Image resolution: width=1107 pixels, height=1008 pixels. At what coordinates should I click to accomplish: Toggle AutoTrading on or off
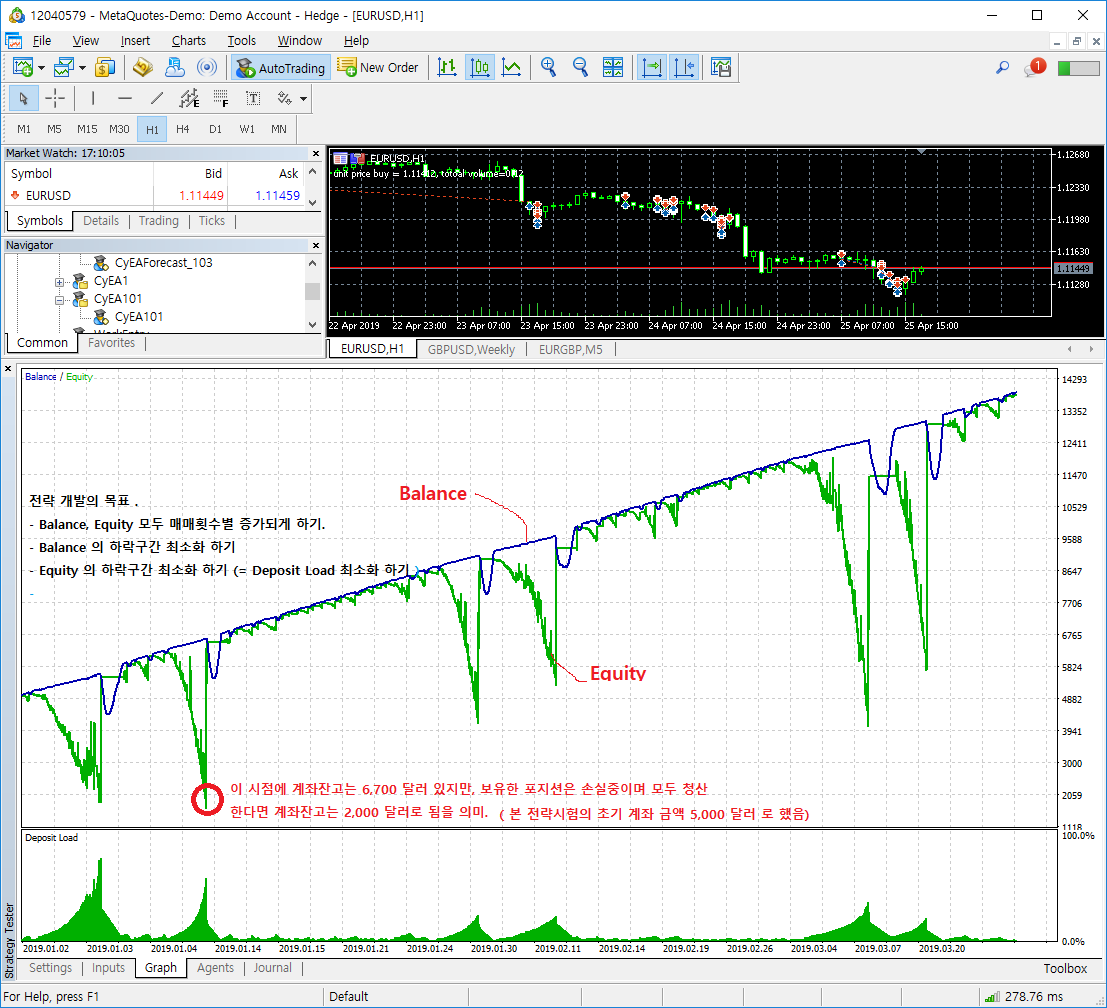[282, 68]
